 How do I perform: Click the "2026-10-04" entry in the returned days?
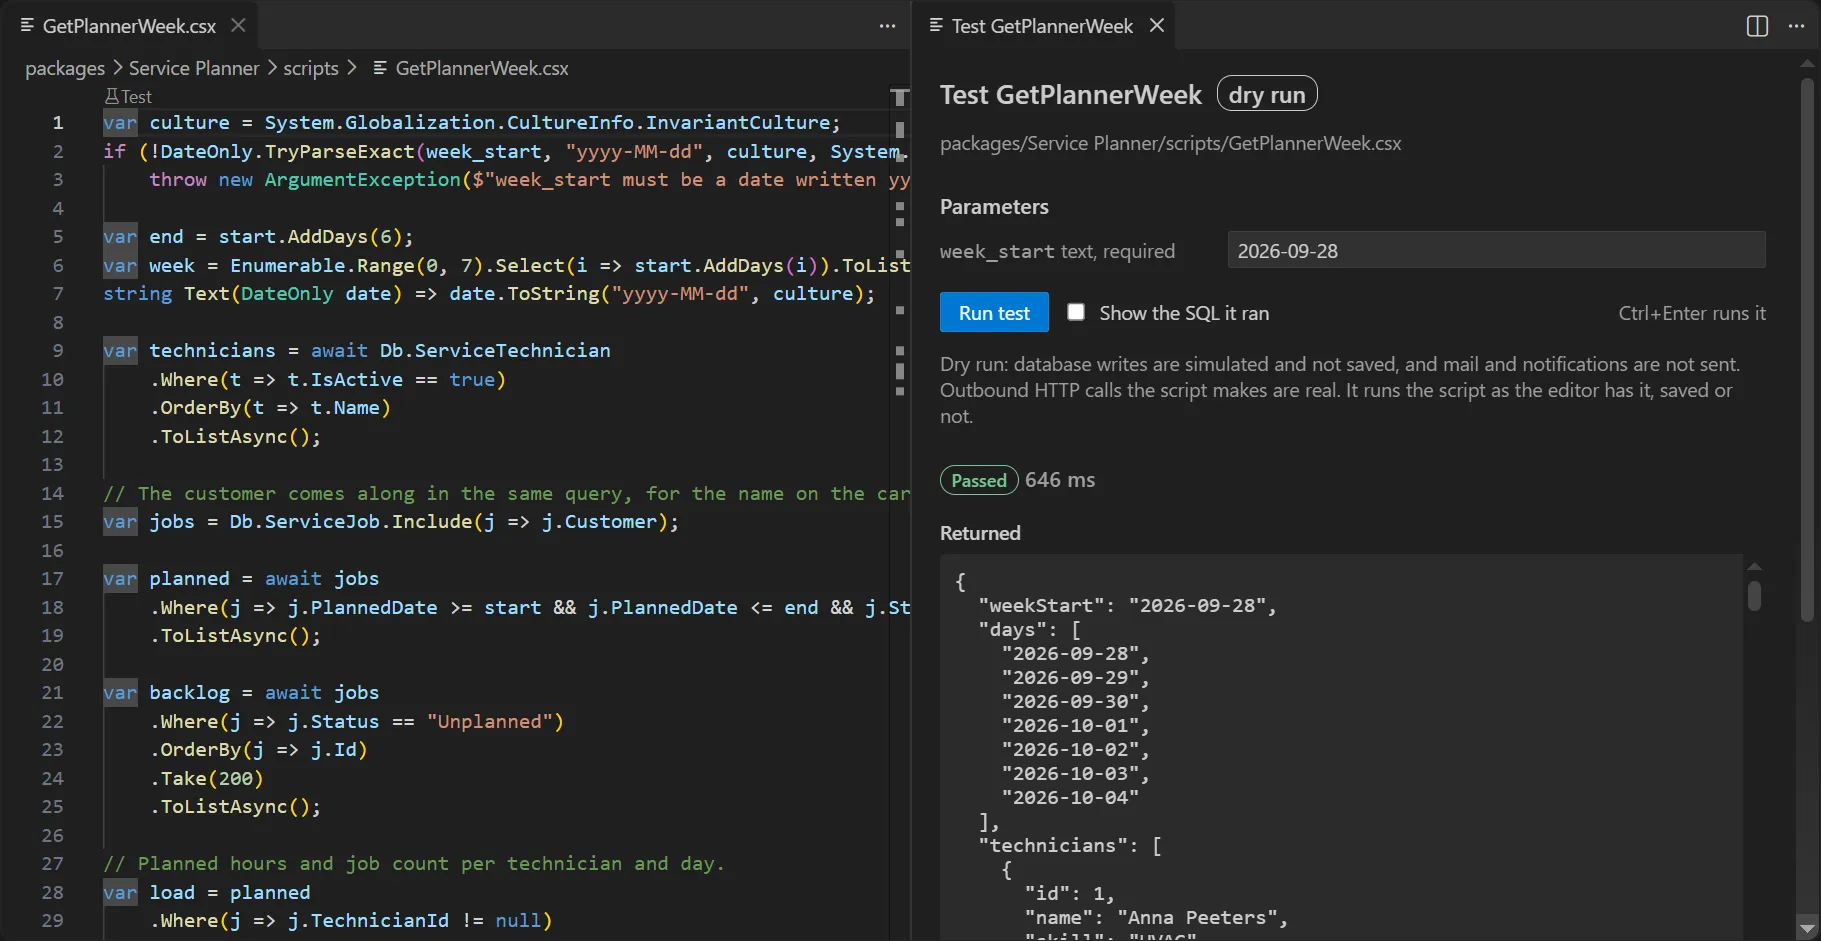coord(1070,797)
